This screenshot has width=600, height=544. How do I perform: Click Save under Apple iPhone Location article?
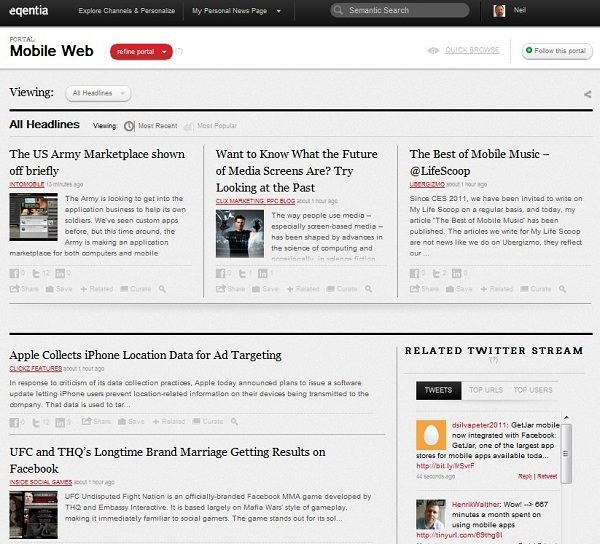pyautogui.click(x=131, y=422)
